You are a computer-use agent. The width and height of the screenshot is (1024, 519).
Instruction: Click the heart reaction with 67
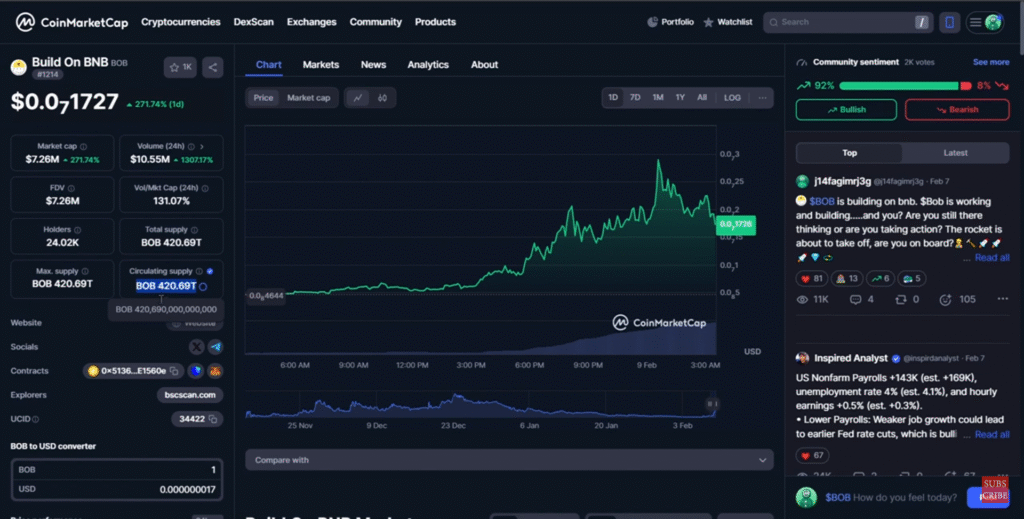[812, 456]
